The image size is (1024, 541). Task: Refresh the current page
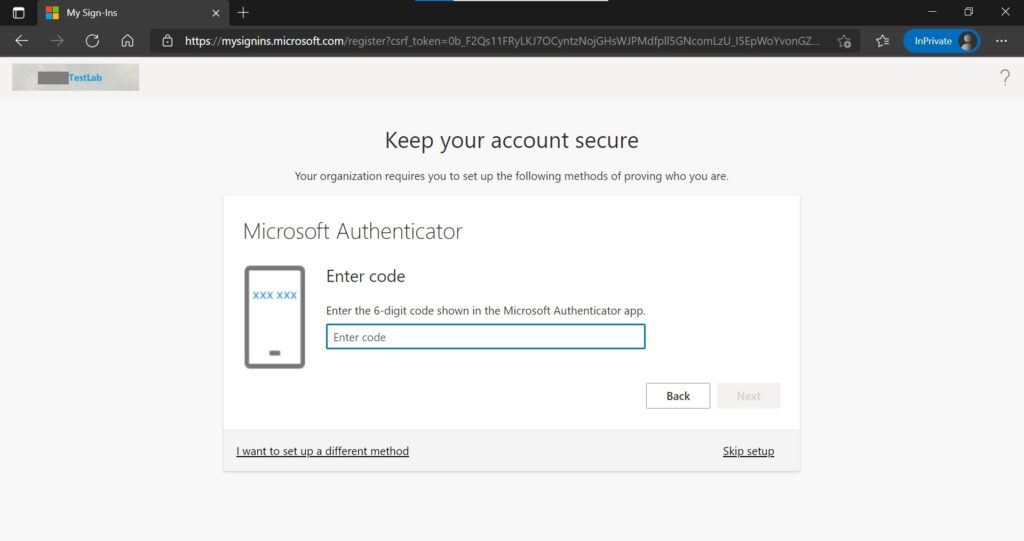point(92,41)
